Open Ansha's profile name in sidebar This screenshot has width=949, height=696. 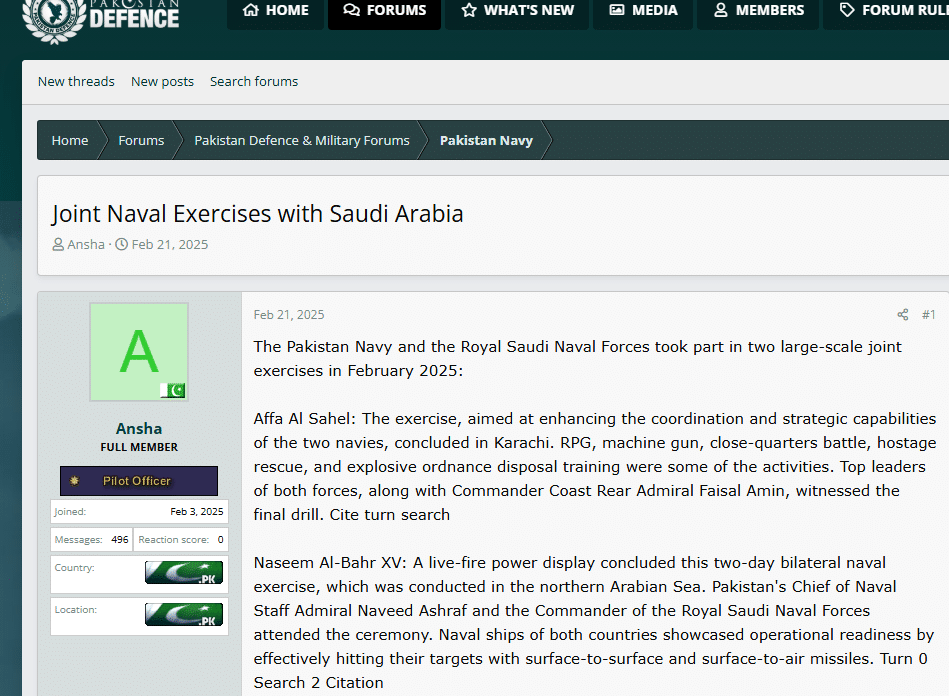[x=139, y=428]
